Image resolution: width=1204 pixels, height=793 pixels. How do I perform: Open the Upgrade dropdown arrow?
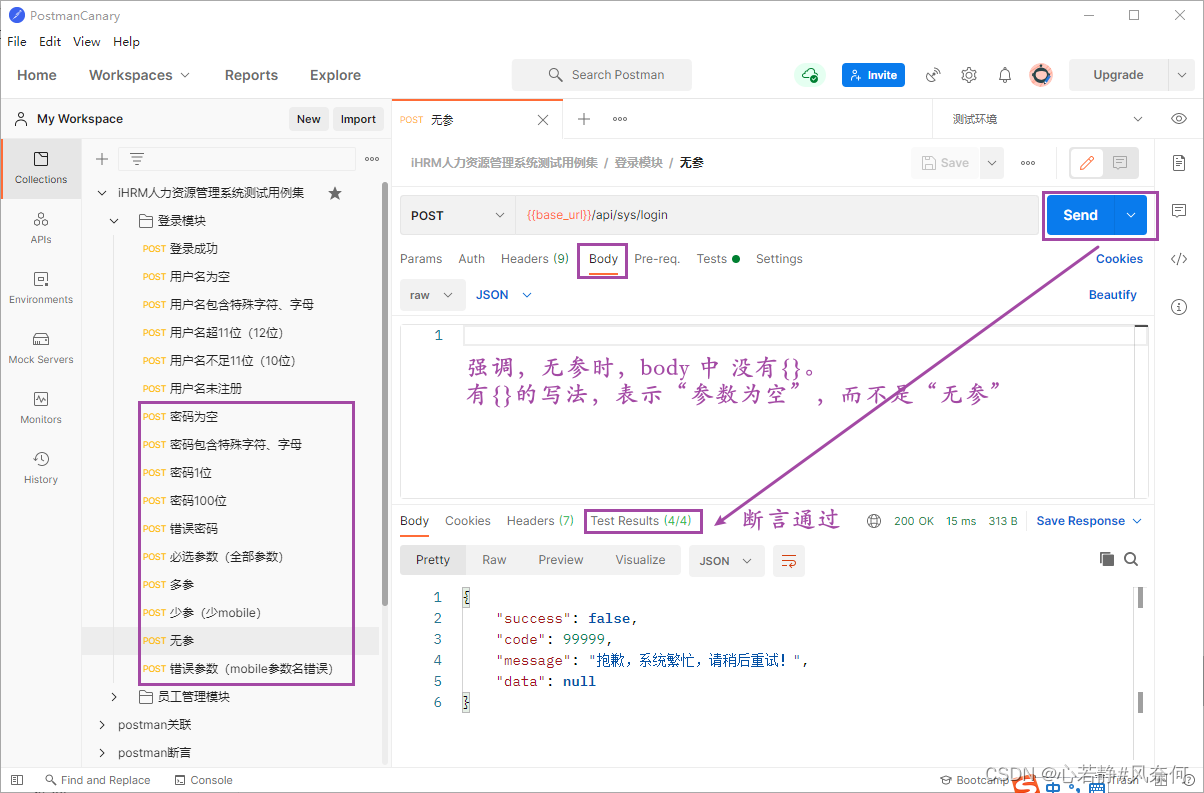pyautogui.click(x=1181, y=75)
